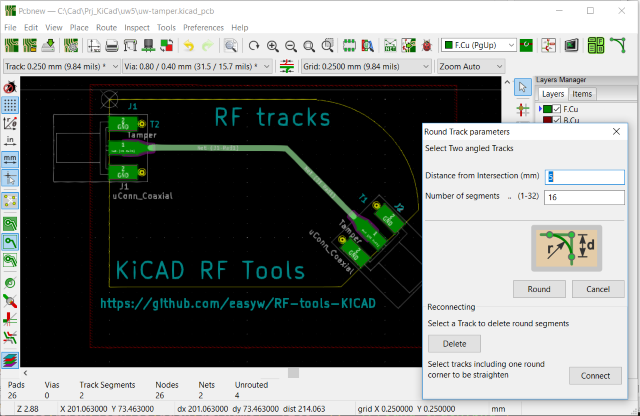Select the arrow cursor tool in right toolbar

(522, 89)
